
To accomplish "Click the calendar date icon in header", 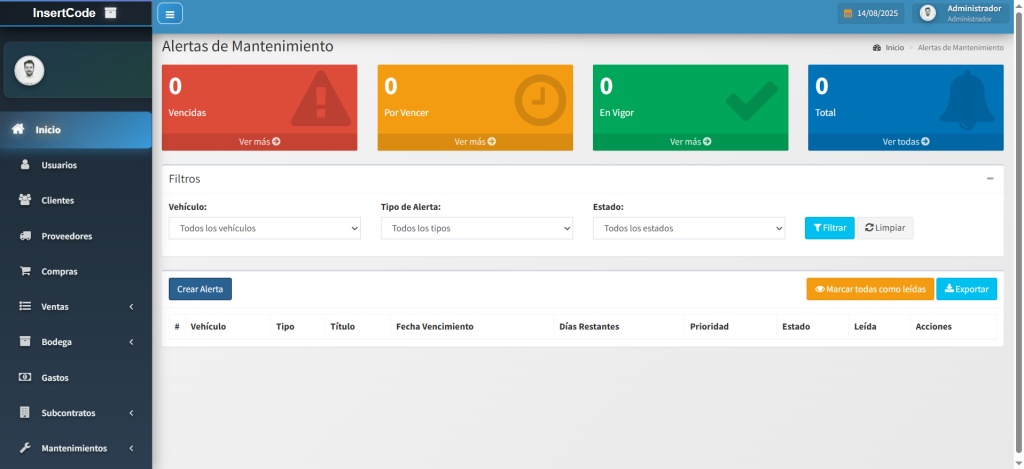I will pyautogui.click(x=848, y=13).
